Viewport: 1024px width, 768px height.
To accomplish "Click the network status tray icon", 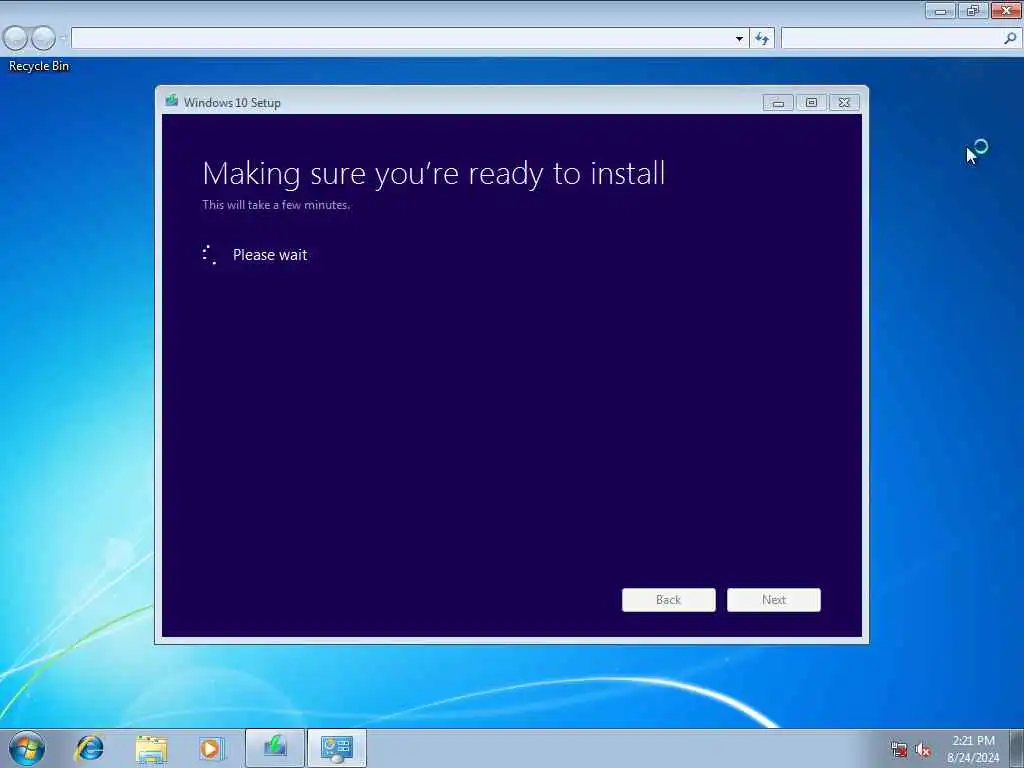I will 899,750.
